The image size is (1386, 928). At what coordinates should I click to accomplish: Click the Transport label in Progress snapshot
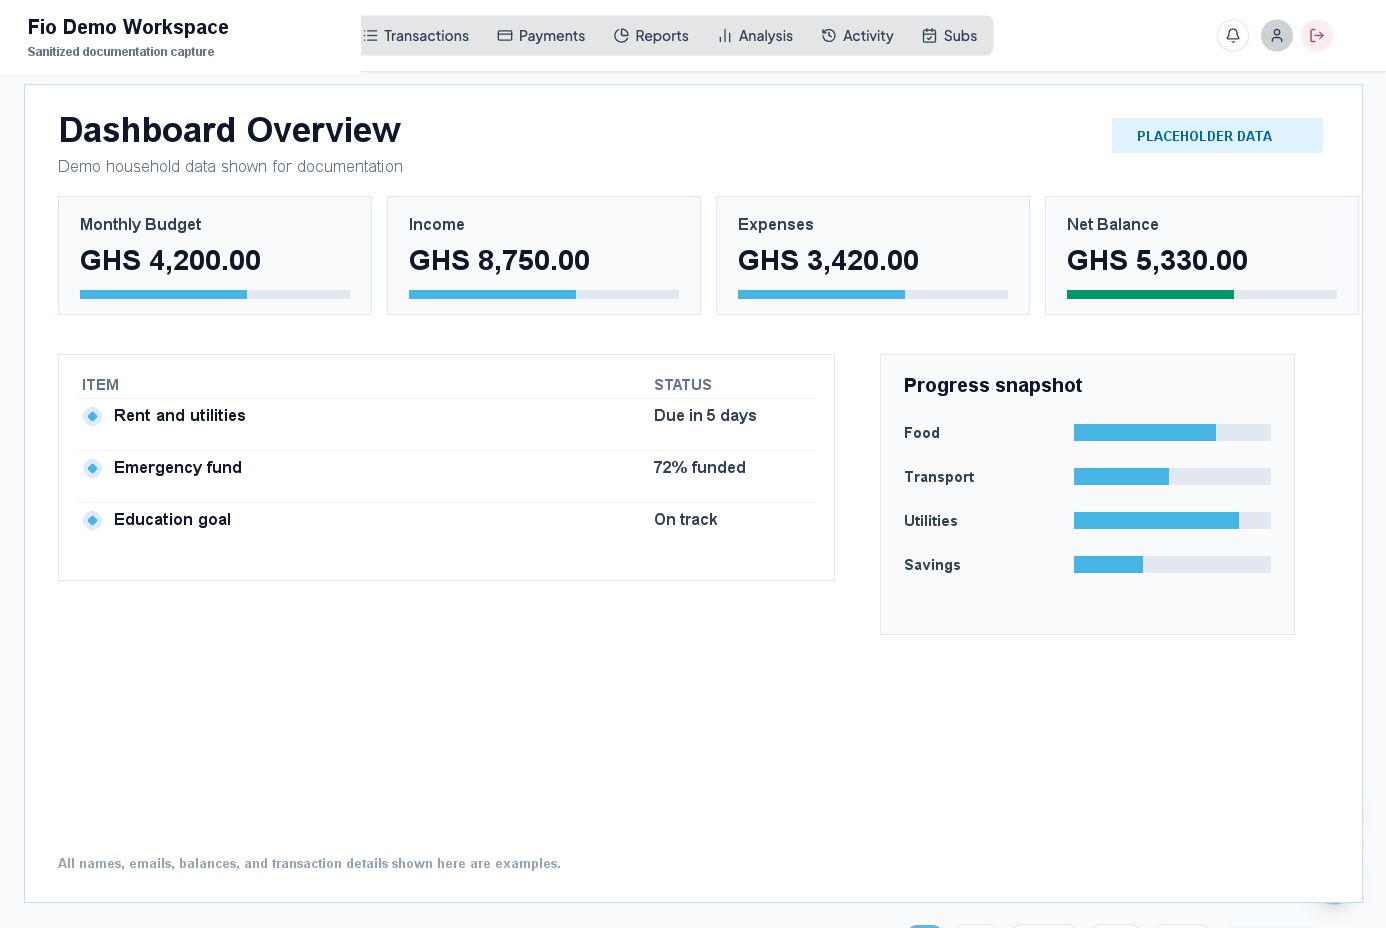[939, 477]
